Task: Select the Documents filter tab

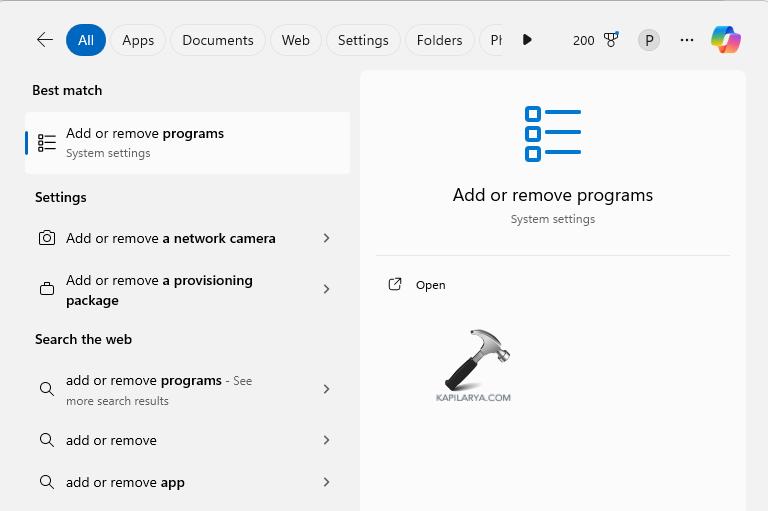Action: [218, 40]
